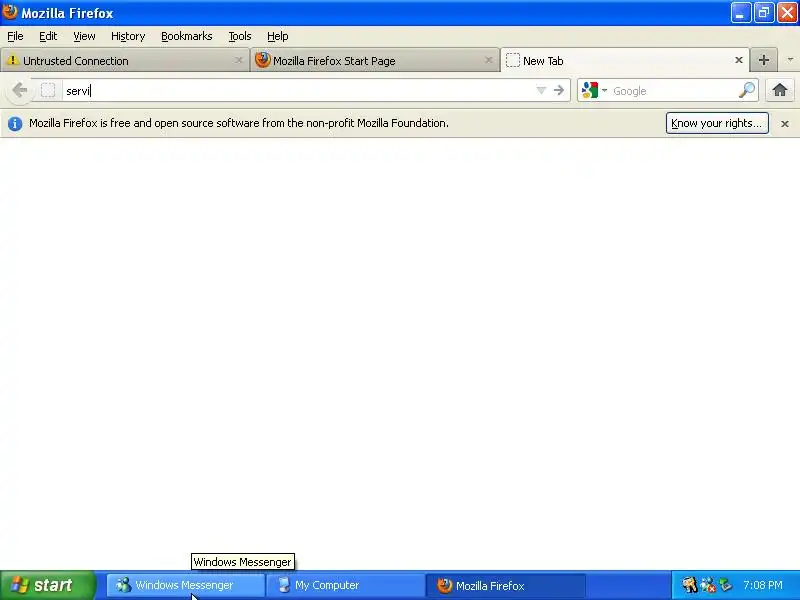
Task: Click the page identity icon in address bar
Action: [x=48, y=90]
